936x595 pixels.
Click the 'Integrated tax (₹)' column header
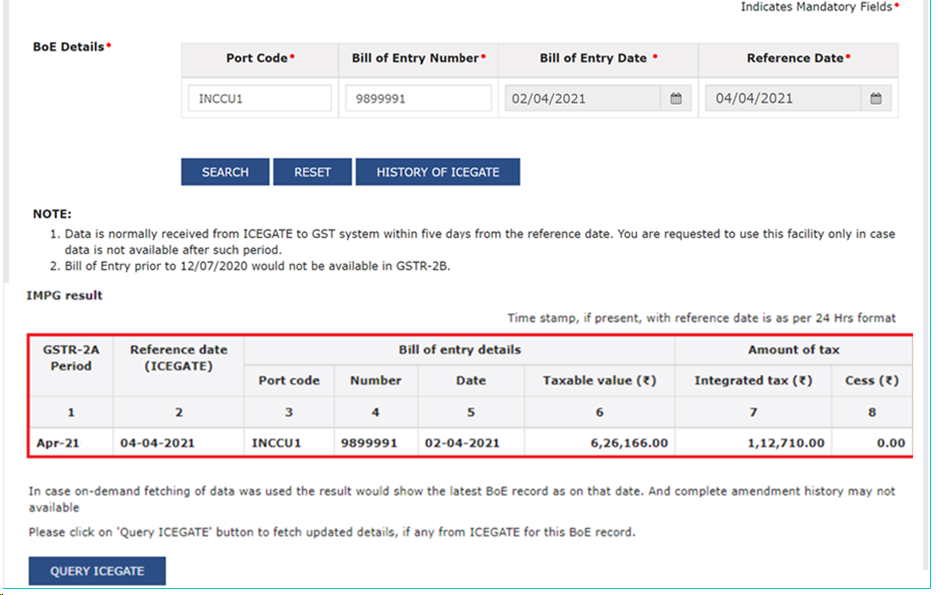[x=753, y=381]
